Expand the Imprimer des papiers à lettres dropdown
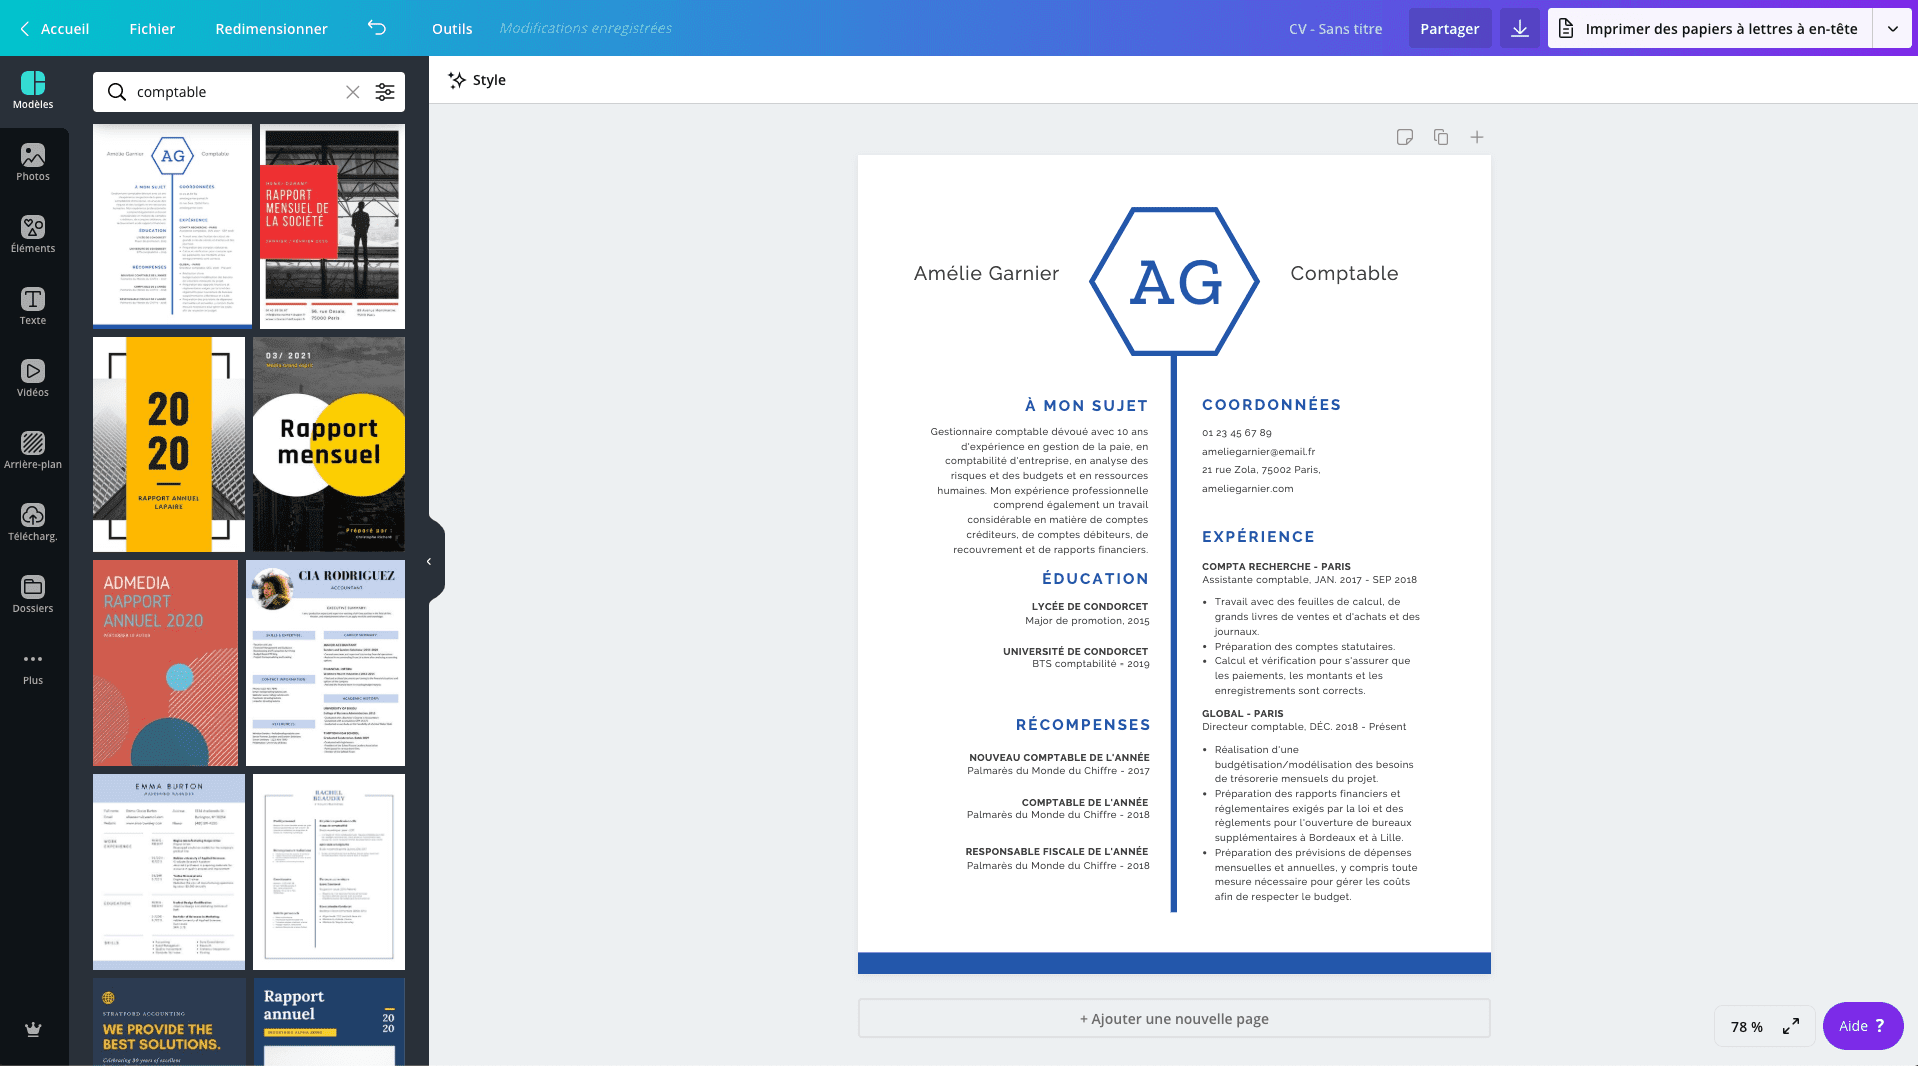Viewport: 1918px width, 1066px height. pyautogui.click(x=1893, y=28)
